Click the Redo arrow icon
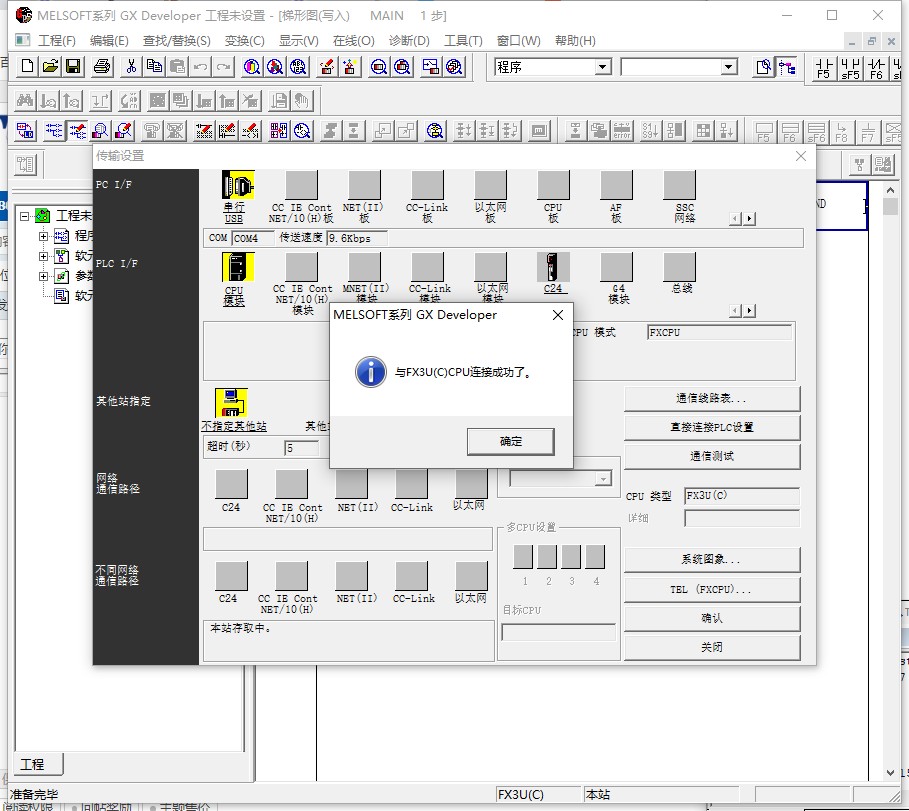The image size is (909, 811). coord(223,67)
